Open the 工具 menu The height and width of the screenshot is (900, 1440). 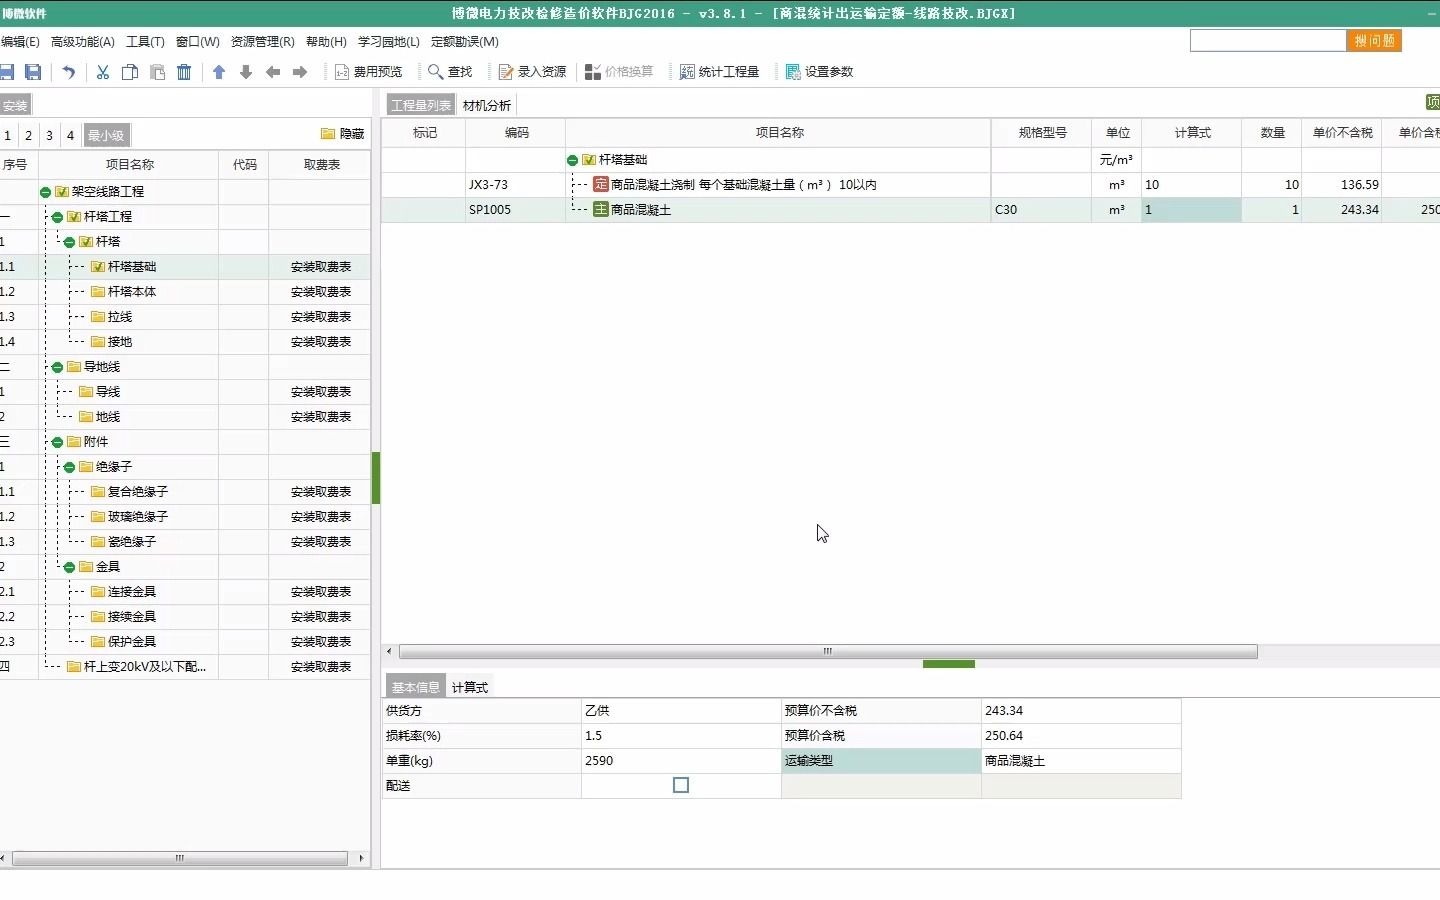point(145,42)
